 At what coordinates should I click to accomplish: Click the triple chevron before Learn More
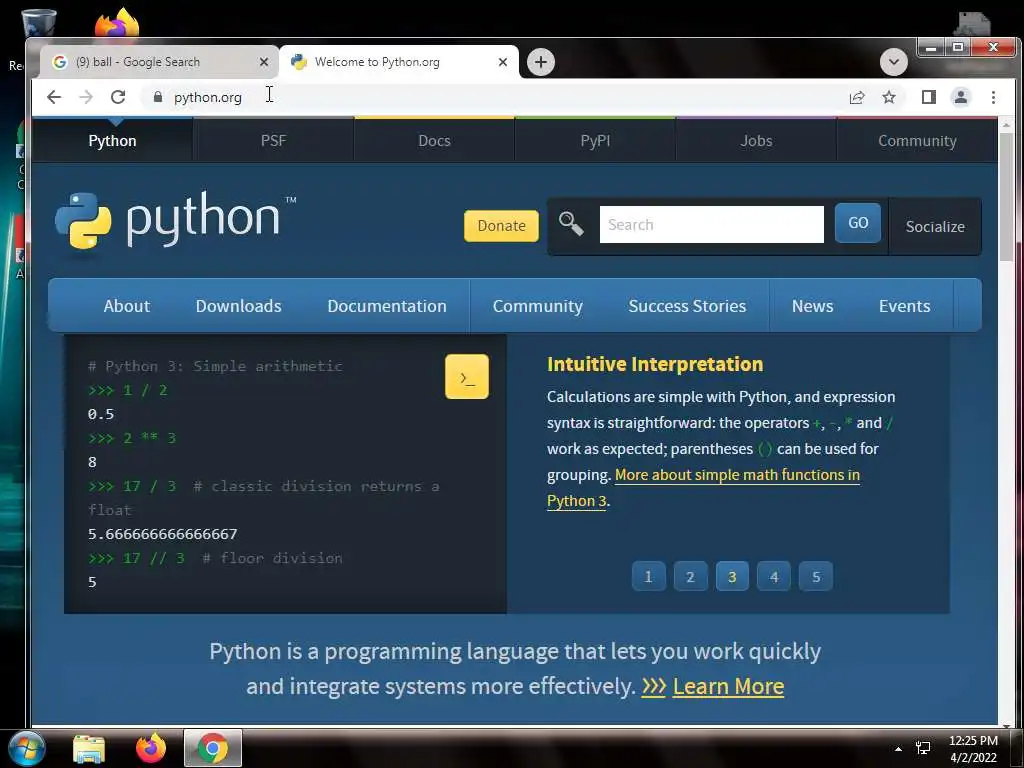(654, 686)
